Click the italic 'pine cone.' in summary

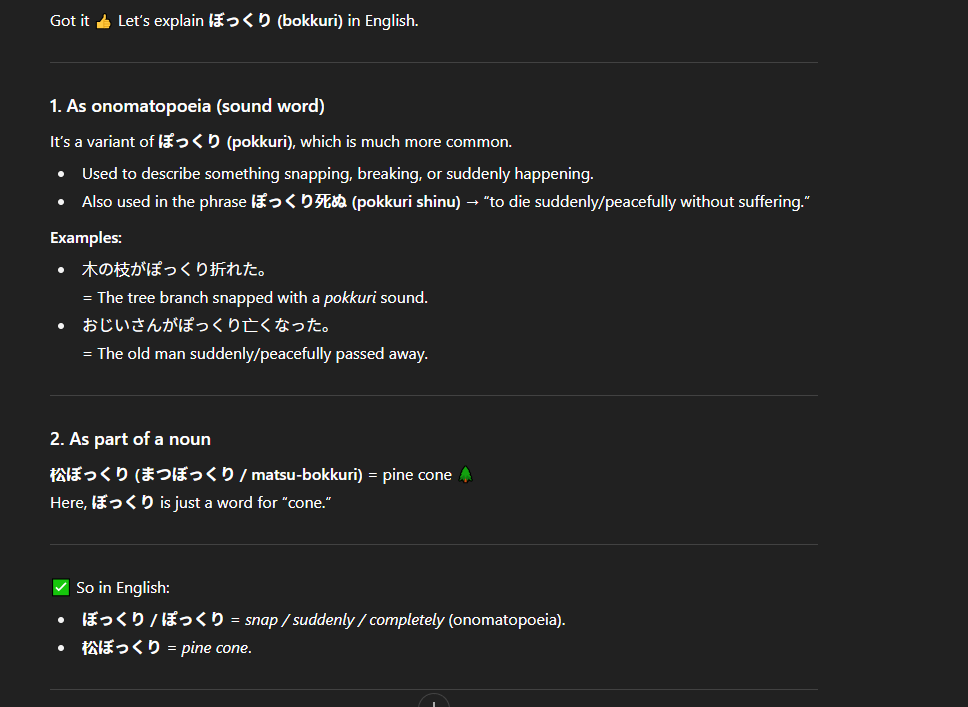(217, 648)
